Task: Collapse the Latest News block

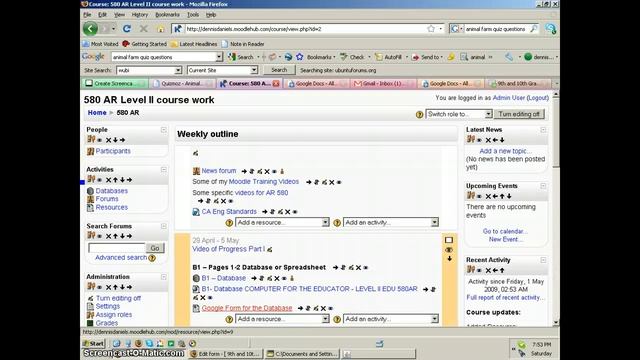Action: tap(543, 130)
